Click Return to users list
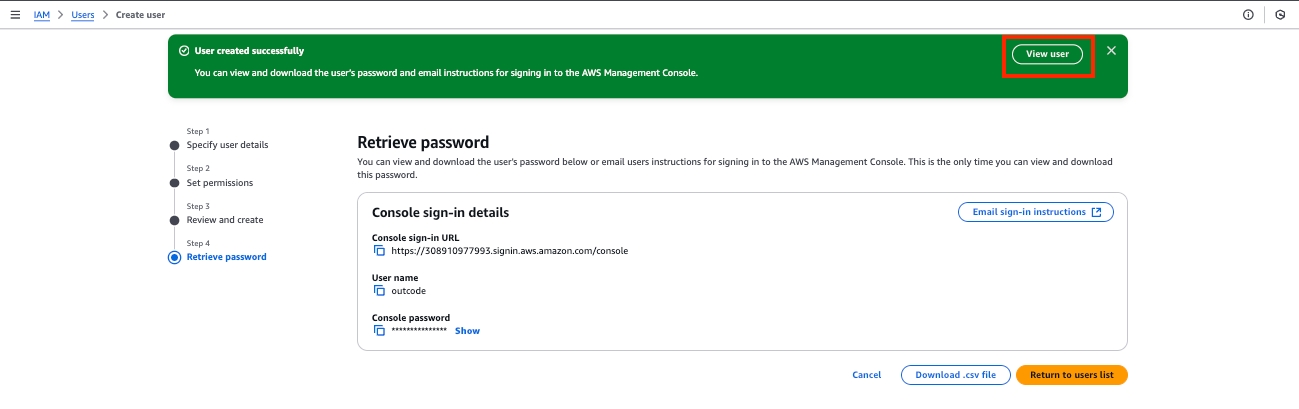The image size is (1299, 409). [1071, 375]
